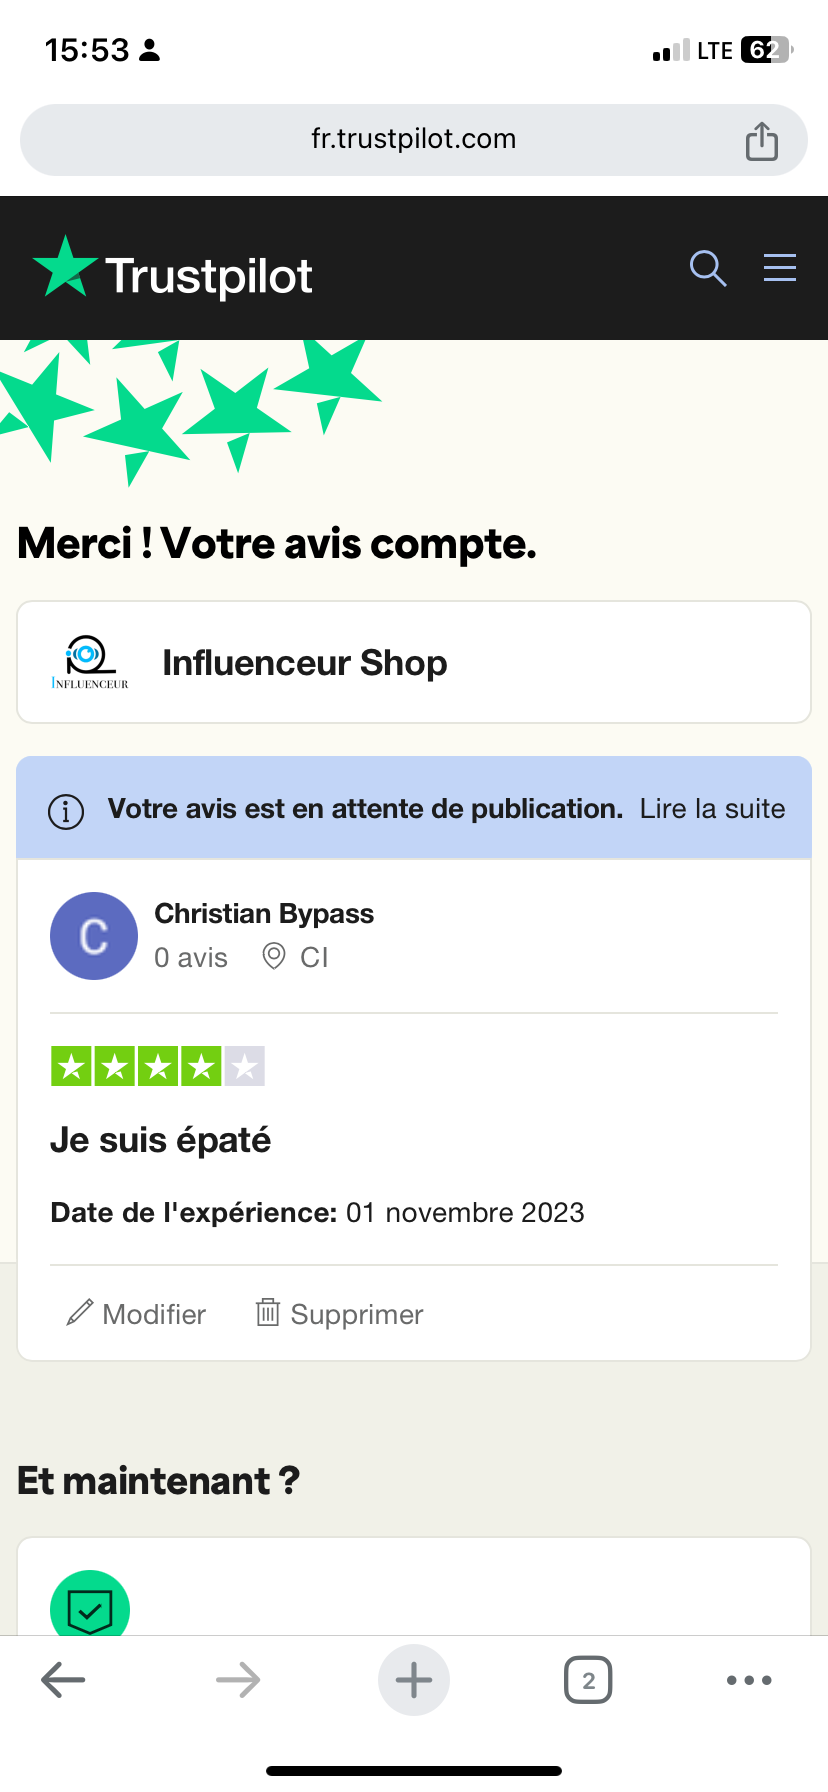Tap the fr.trustpilot.com address bar
828x1792 pixels.
(x=413, y=139)
